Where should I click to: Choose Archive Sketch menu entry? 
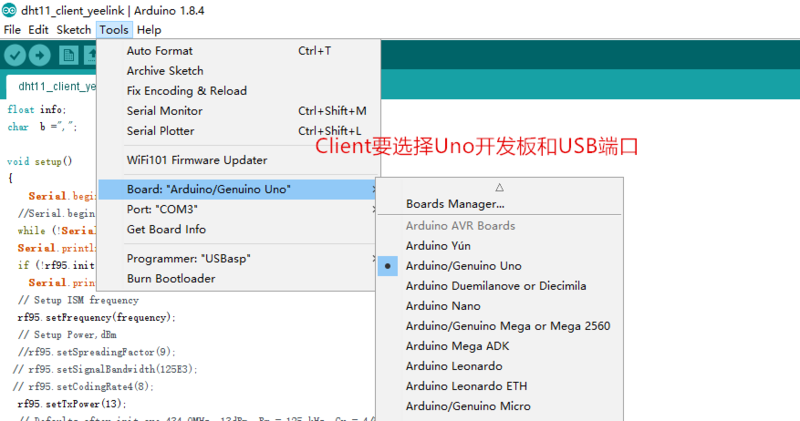pos(239,70)
